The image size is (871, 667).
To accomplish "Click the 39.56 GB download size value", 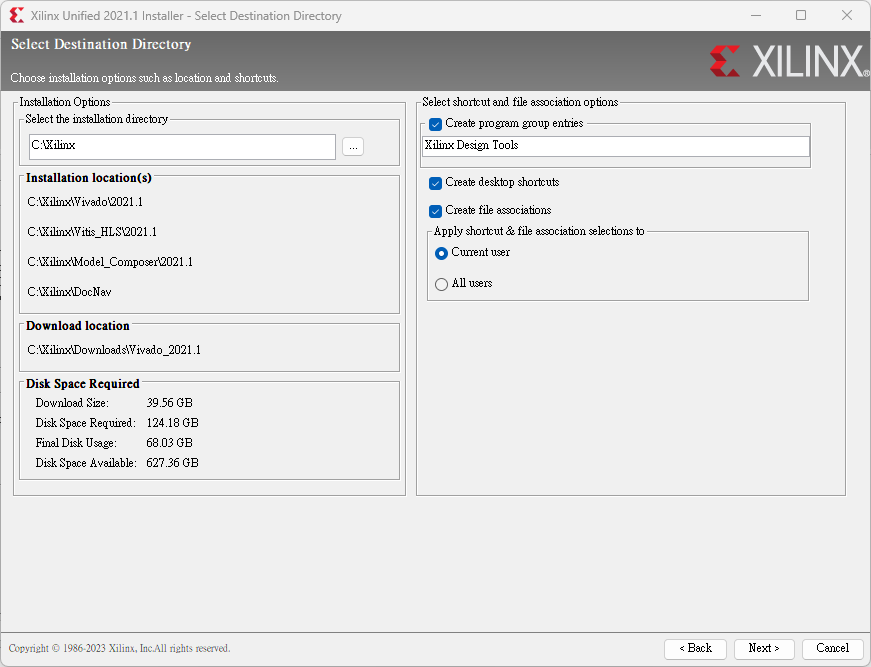I will coord(169,403).
